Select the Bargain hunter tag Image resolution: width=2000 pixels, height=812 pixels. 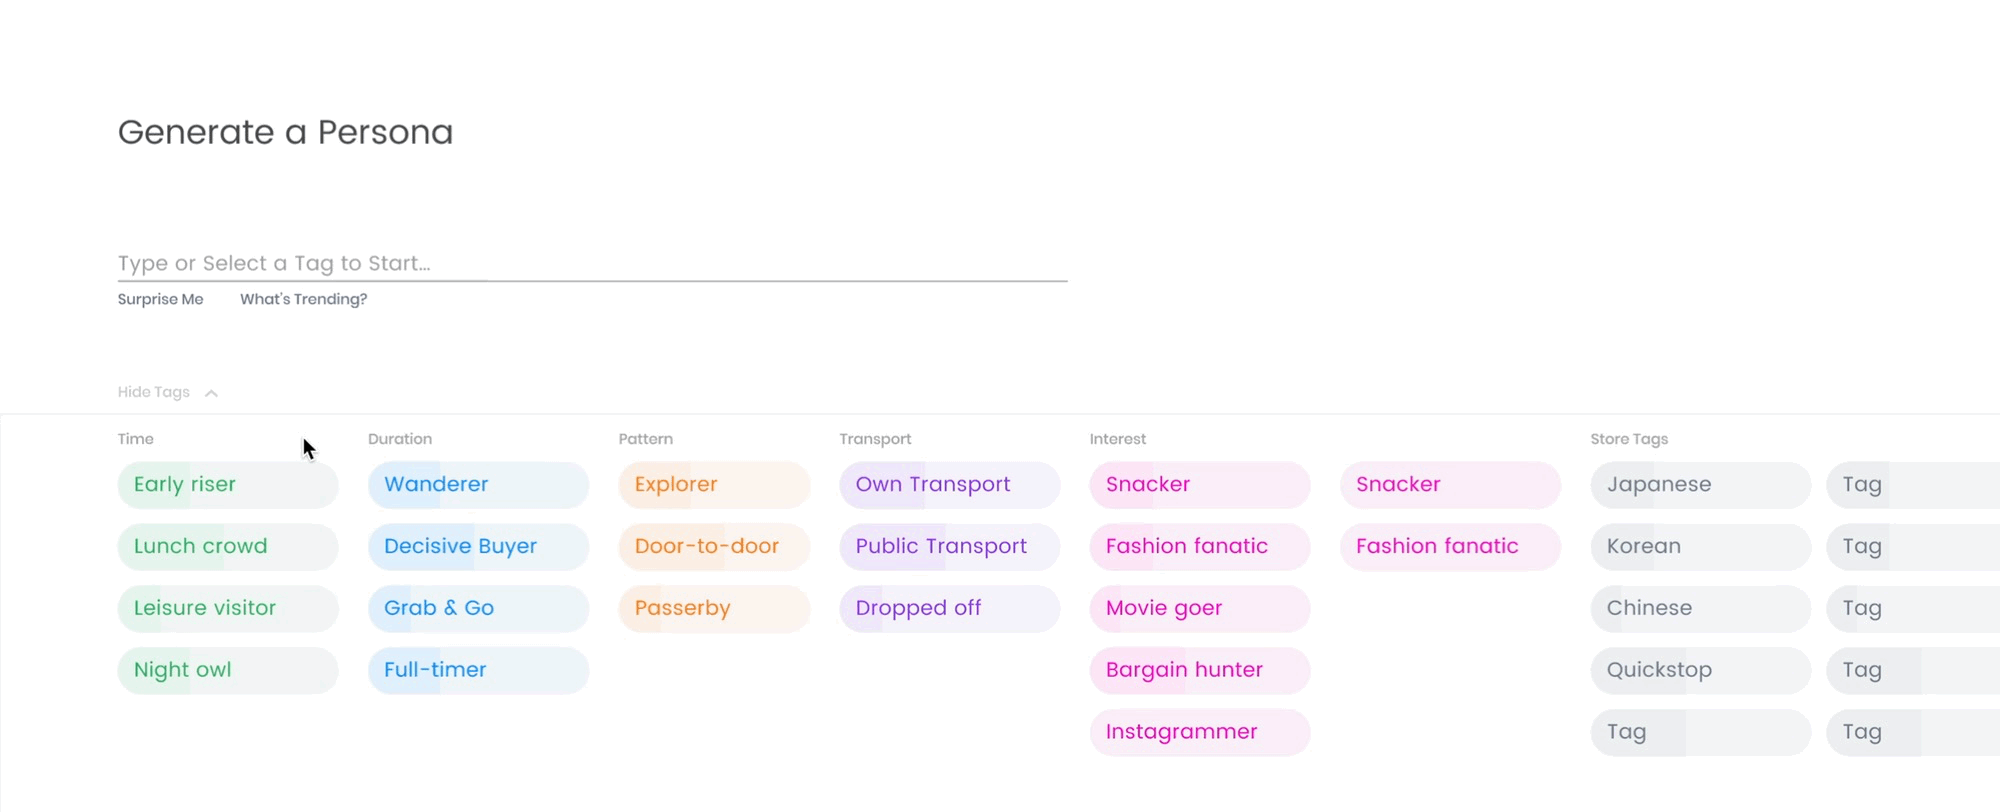click(1199, 670)
